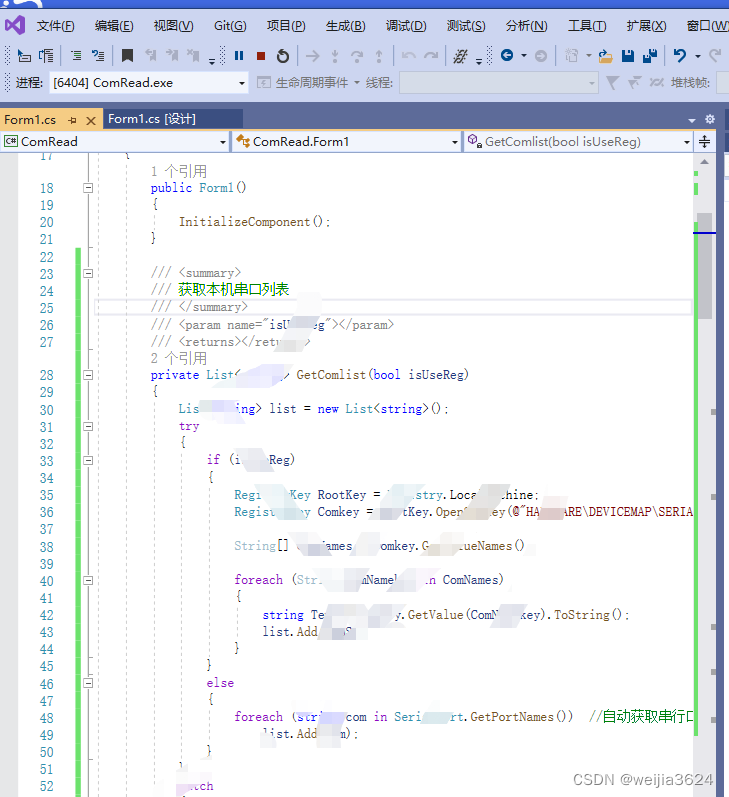Collapse the try block on line 31

88,426
